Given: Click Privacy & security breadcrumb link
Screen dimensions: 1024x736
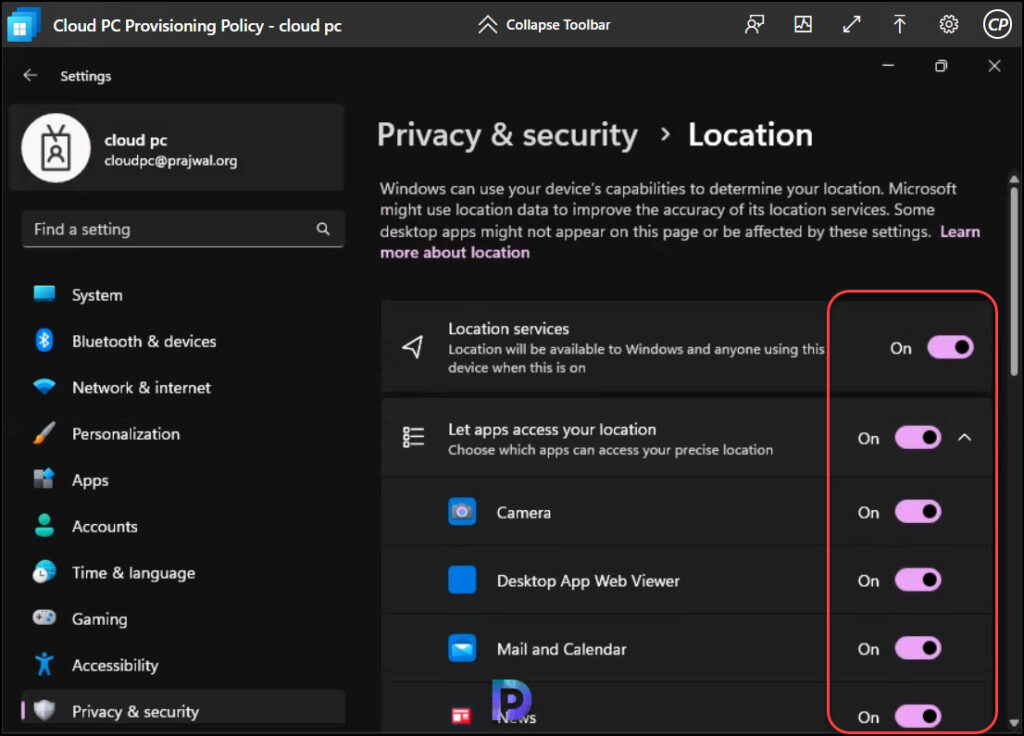Looking at the screenshot, I should (x=507, y=136).
